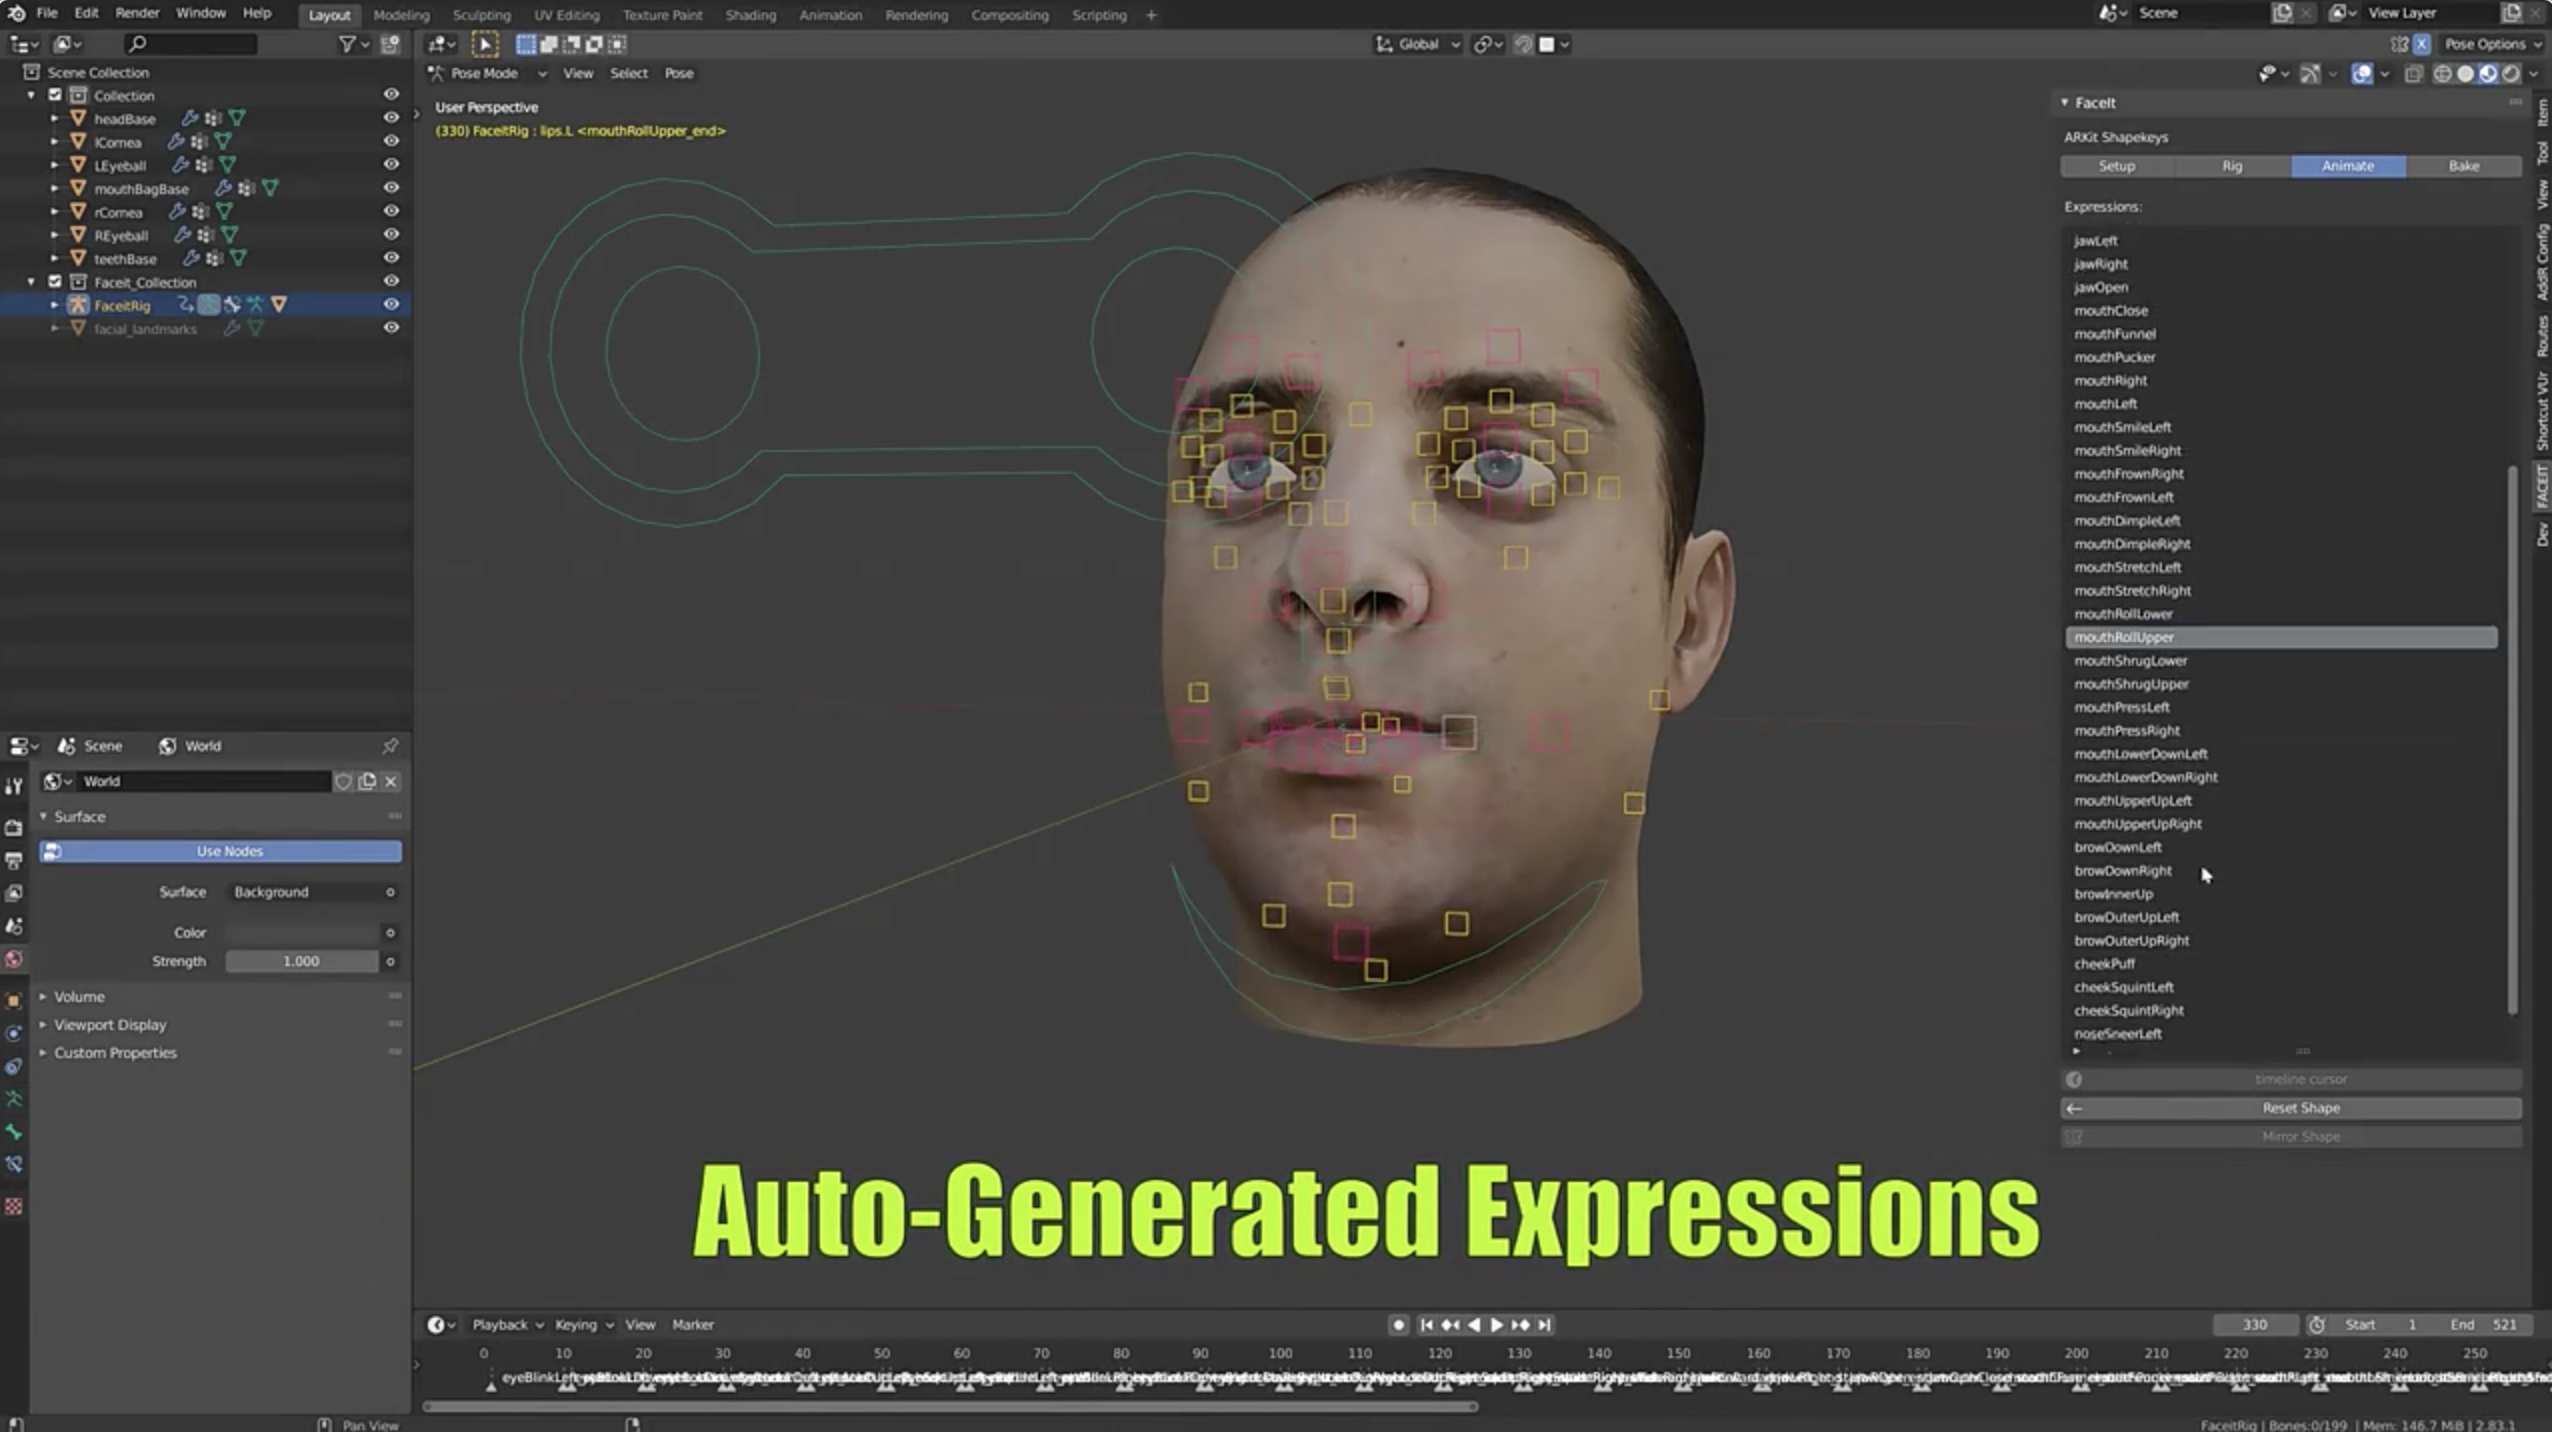Image resolution: width=2552 pixels, height=1432 pixels.
Task: Open the World properties tab icon
Action: pos(13,959)
